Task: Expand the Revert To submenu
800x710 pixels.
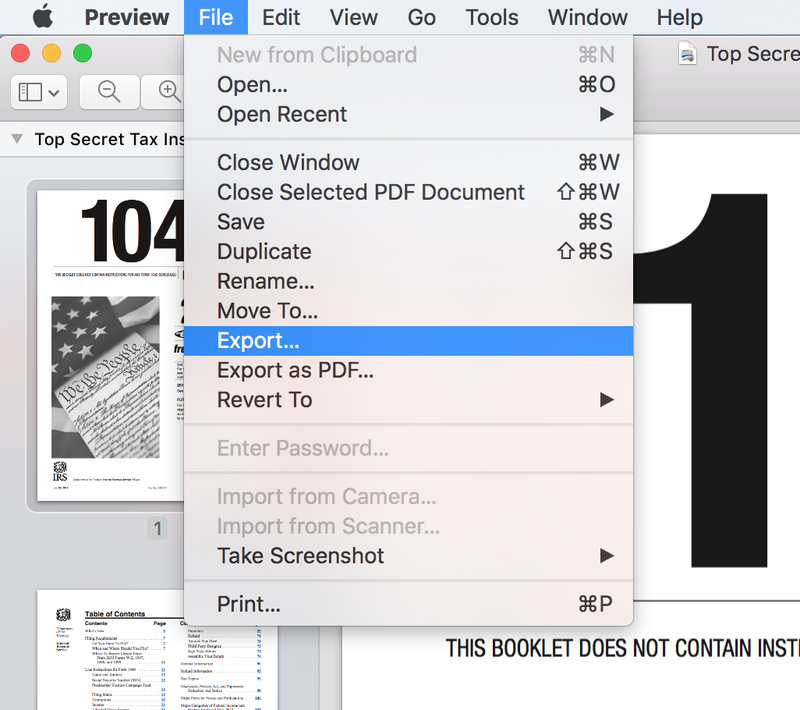Action: (408, 400)
